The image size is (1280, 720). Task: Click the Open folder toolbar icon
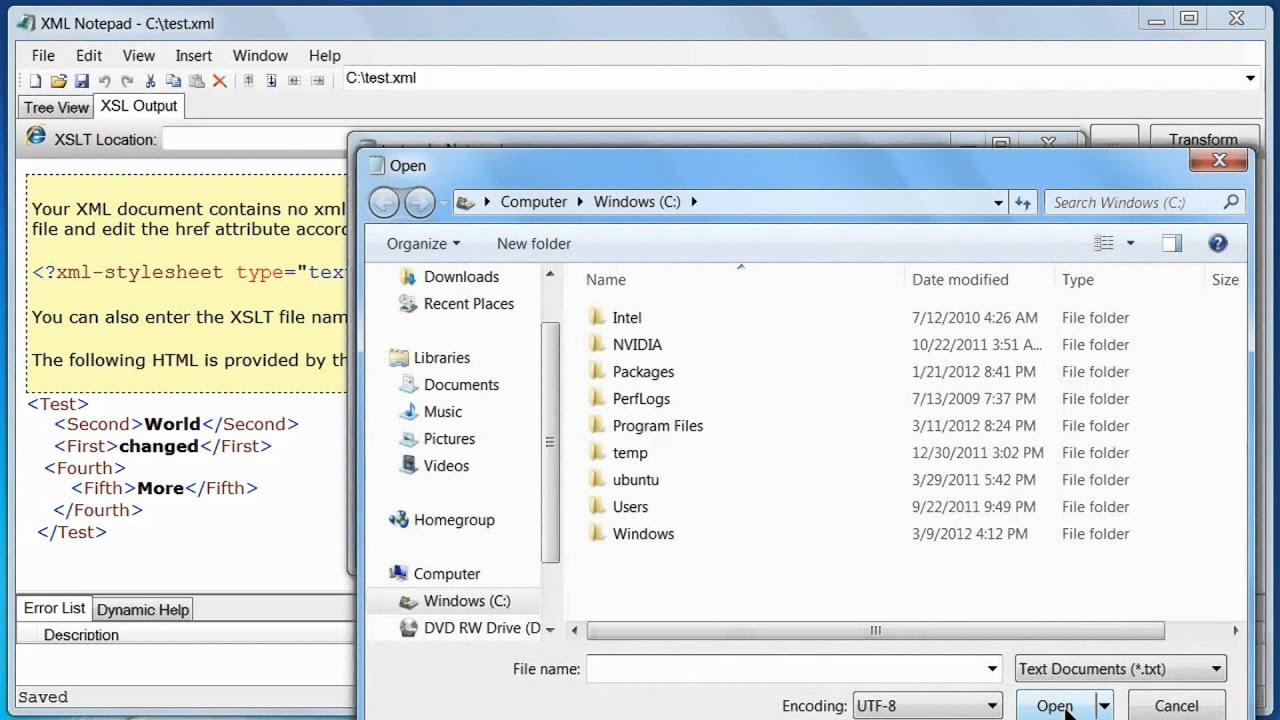(58, 81)
